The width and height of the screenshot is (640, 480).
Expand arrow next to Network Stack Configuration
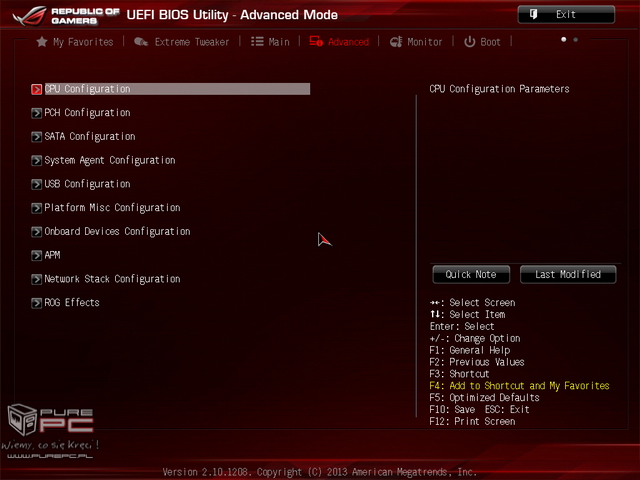37,279
